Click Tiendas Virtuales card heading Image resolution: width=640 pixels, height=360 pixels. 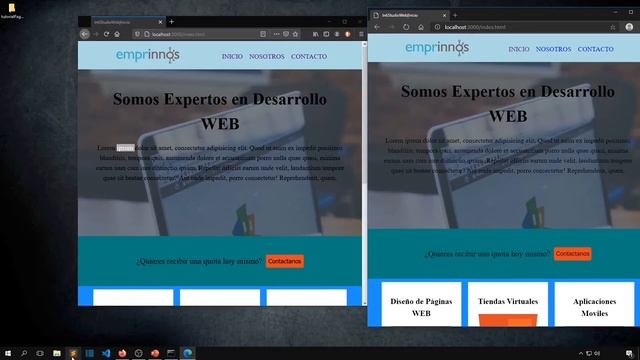[508, 301]
